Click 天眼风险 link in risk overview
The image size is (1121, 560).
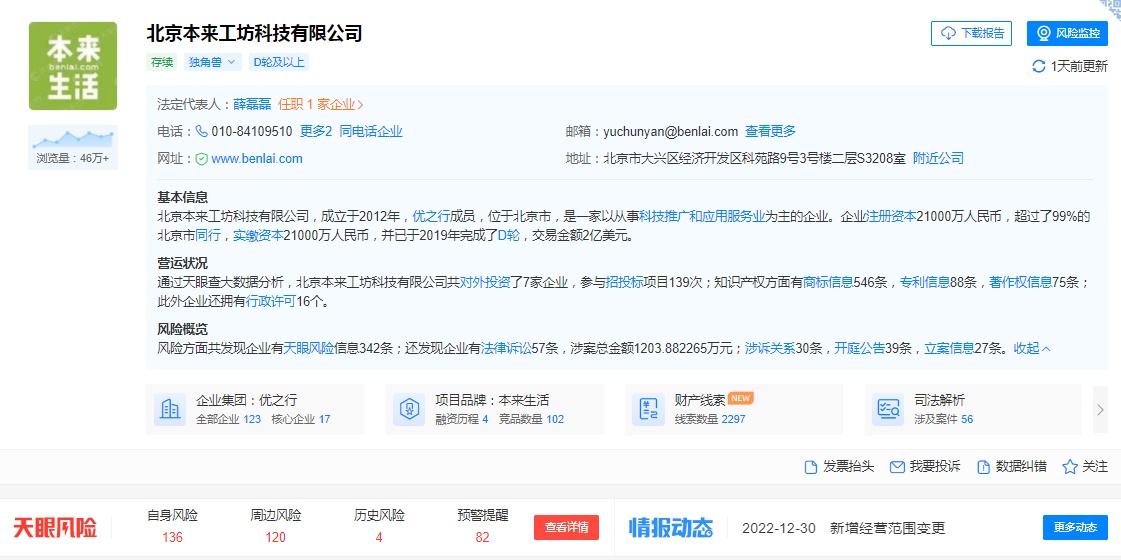coord(309,349)
